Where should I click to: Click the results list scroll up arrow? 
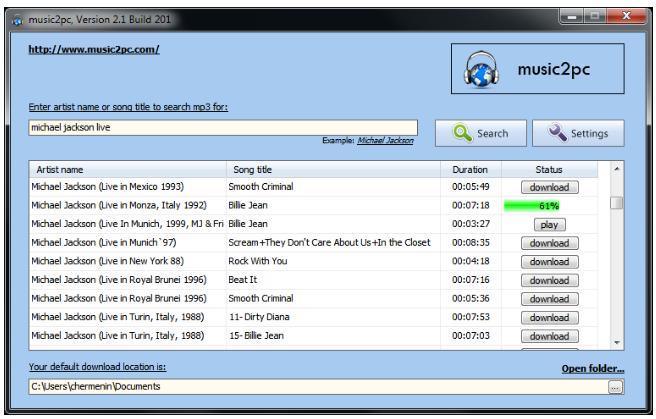point(617,169)
